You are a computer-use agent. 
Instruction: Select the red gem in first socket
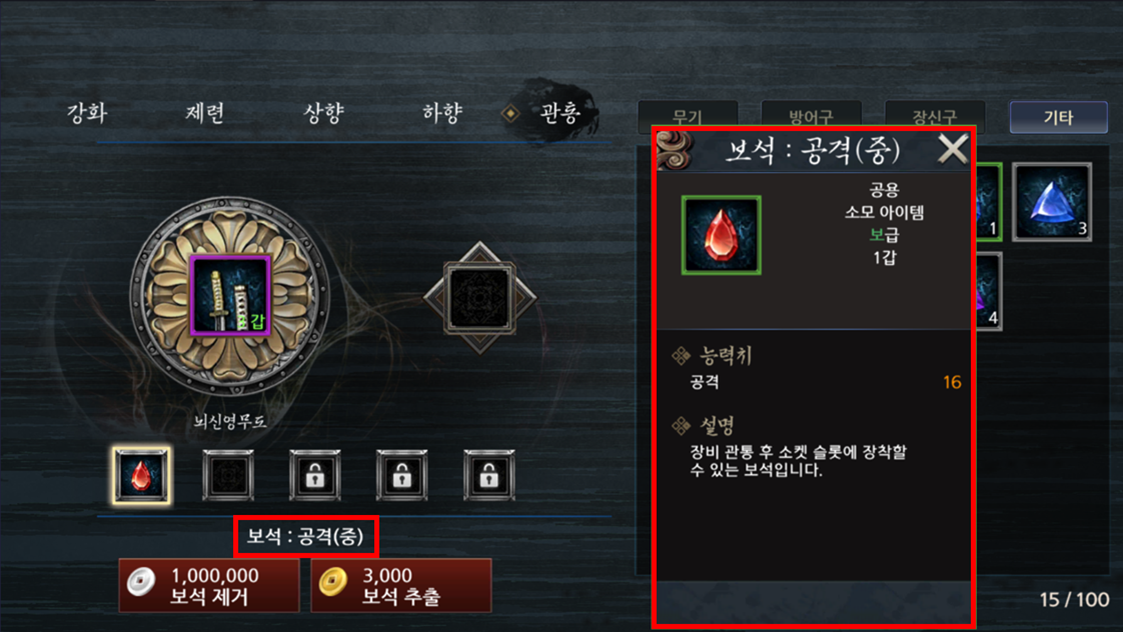point(142,475)
